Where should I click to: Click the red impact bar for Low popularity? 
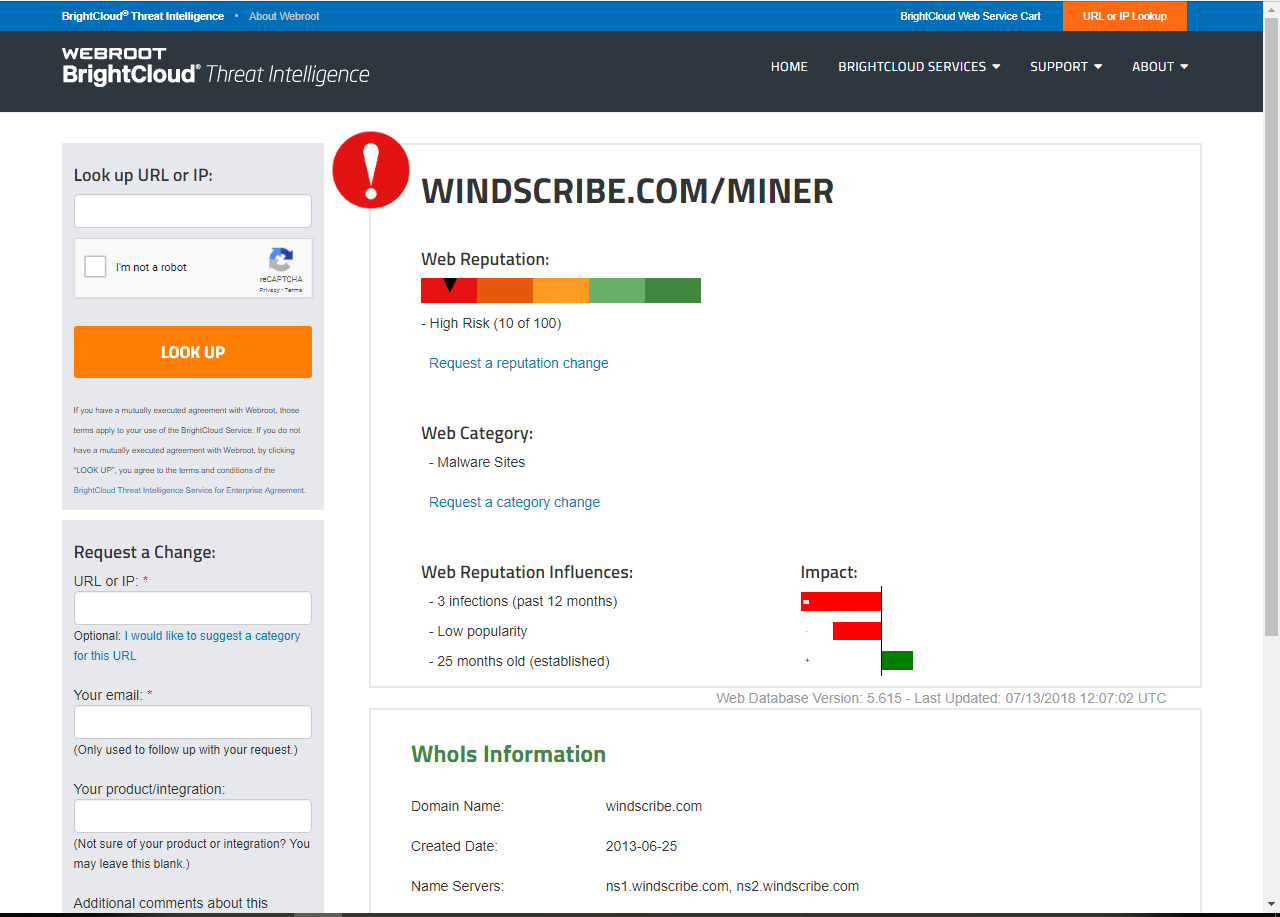[857, 631]
